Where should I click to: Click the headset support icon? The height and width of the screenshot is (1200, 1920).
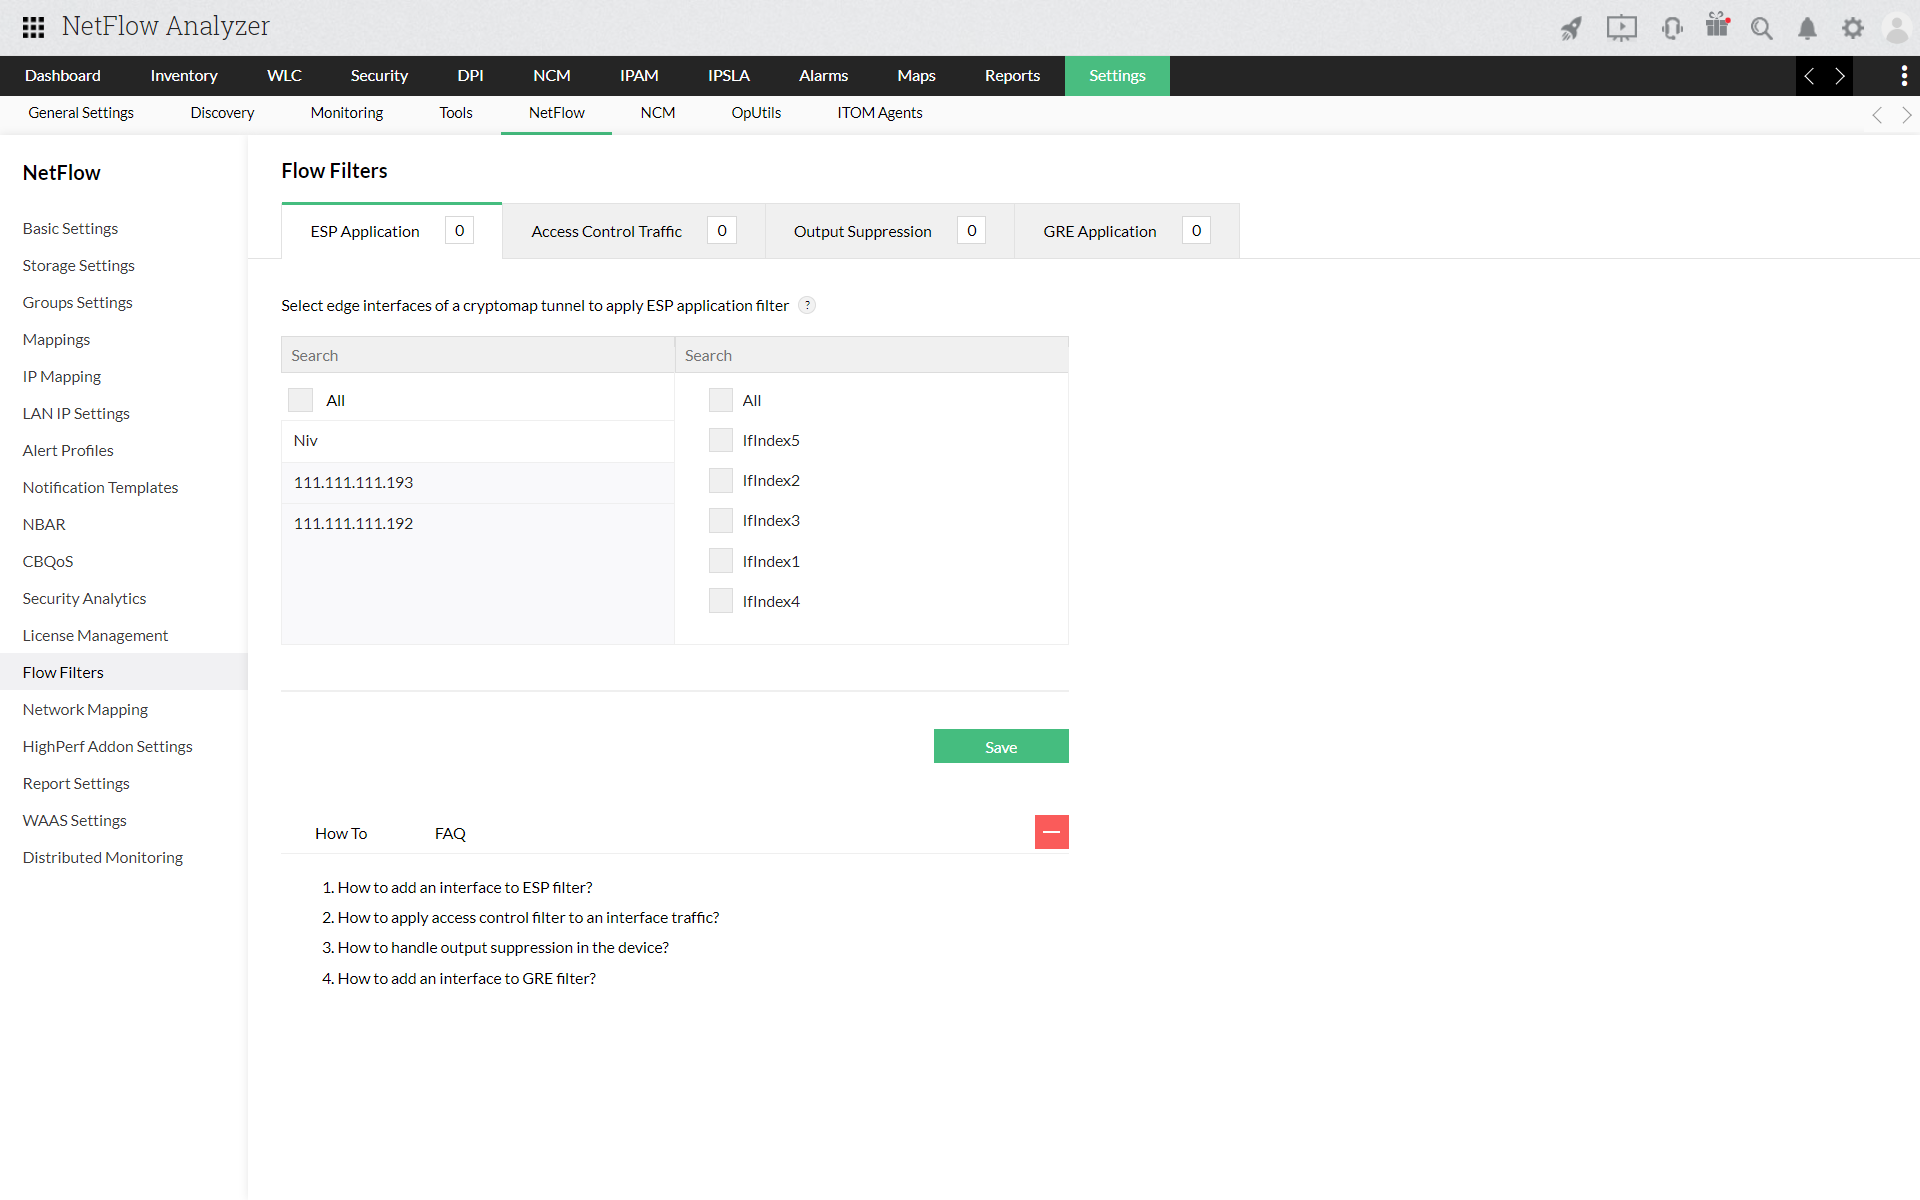(x=1672, y=28)
